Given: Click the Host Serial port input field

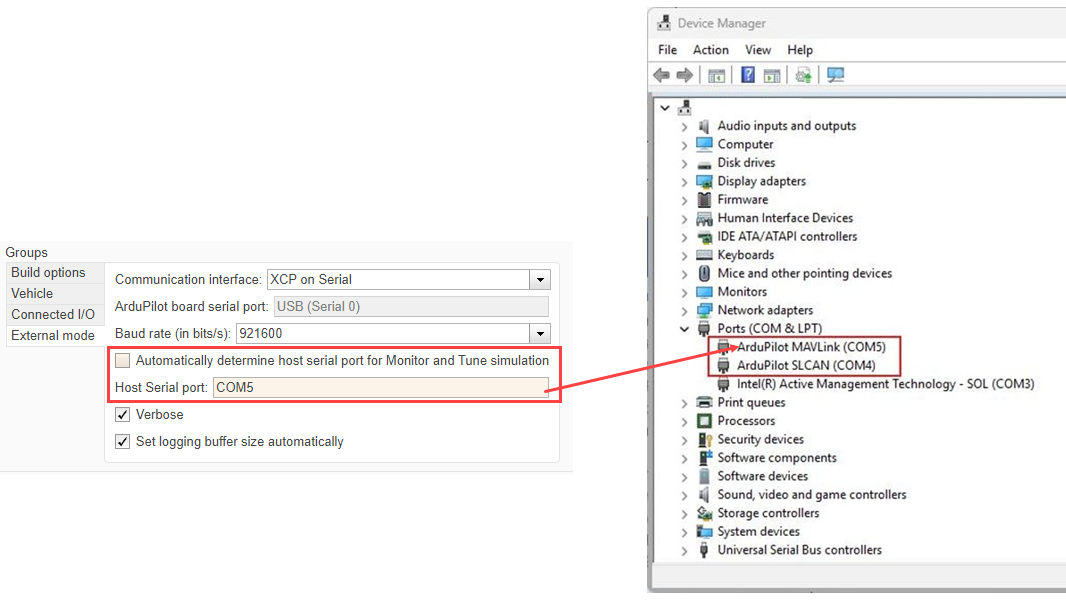Looking at the screenshot, I should 380,387.
